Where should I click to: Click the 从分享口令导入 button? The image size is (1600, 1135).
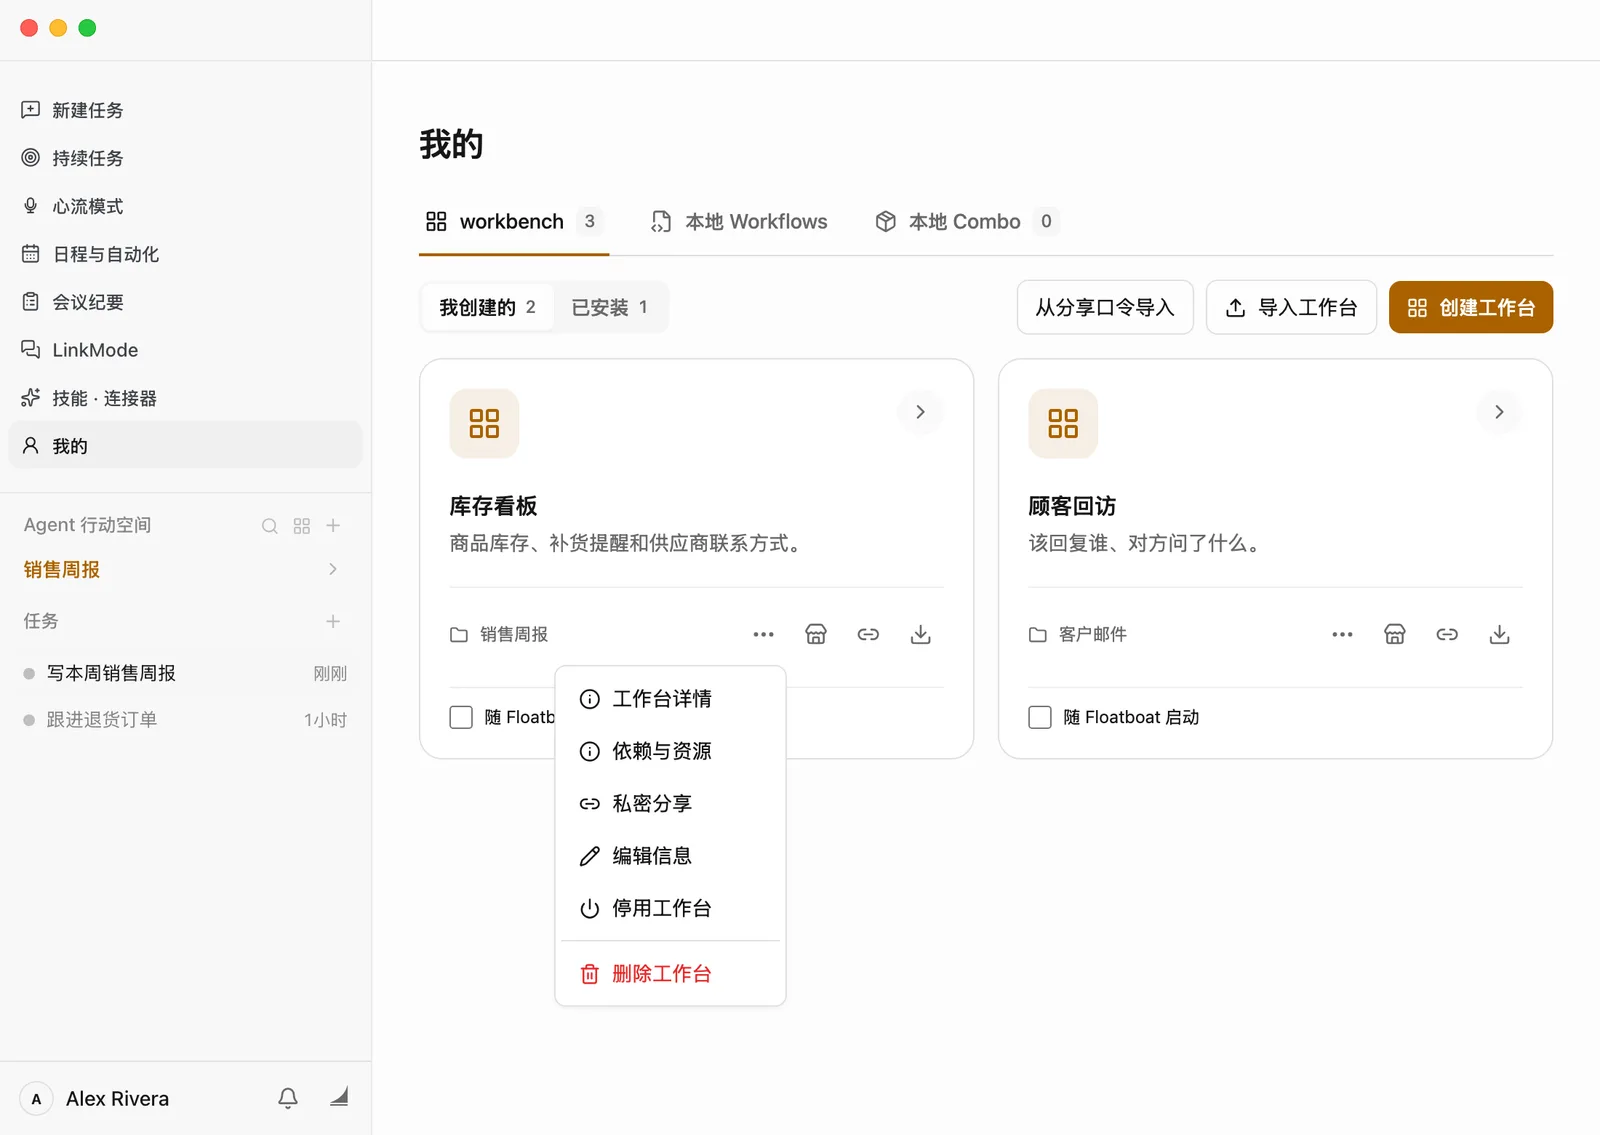pos(1105,307)
